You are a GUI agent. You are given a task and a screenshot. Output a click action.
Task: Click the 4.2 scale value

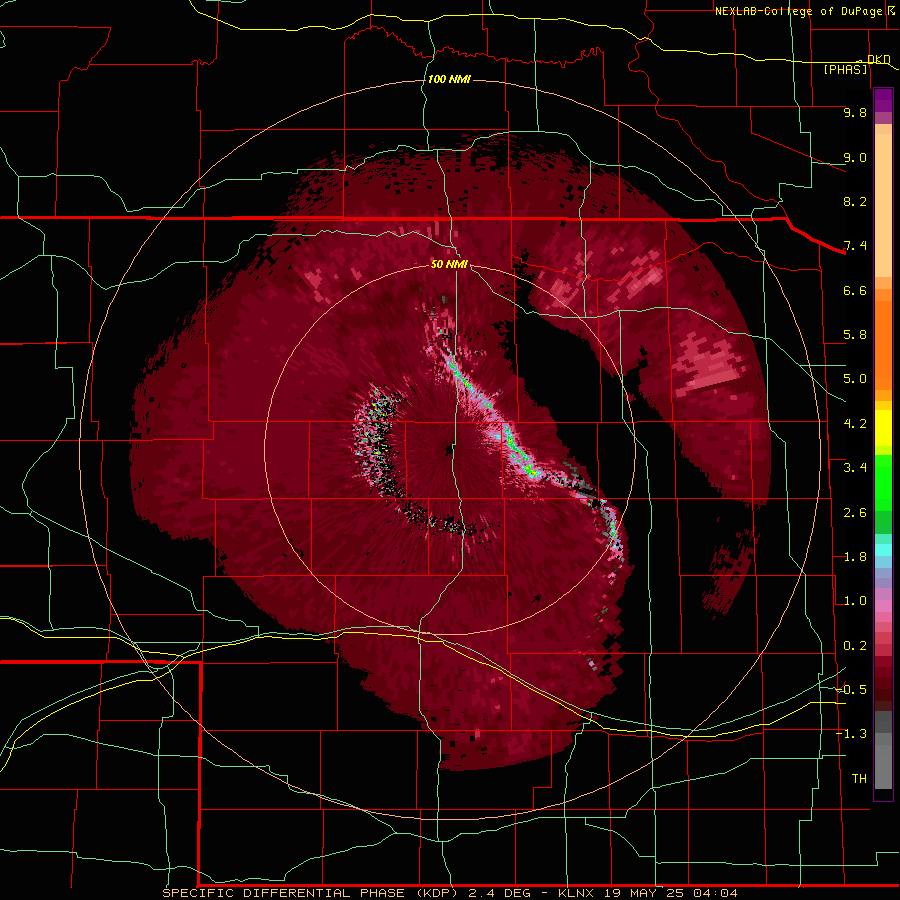point(855,424)
